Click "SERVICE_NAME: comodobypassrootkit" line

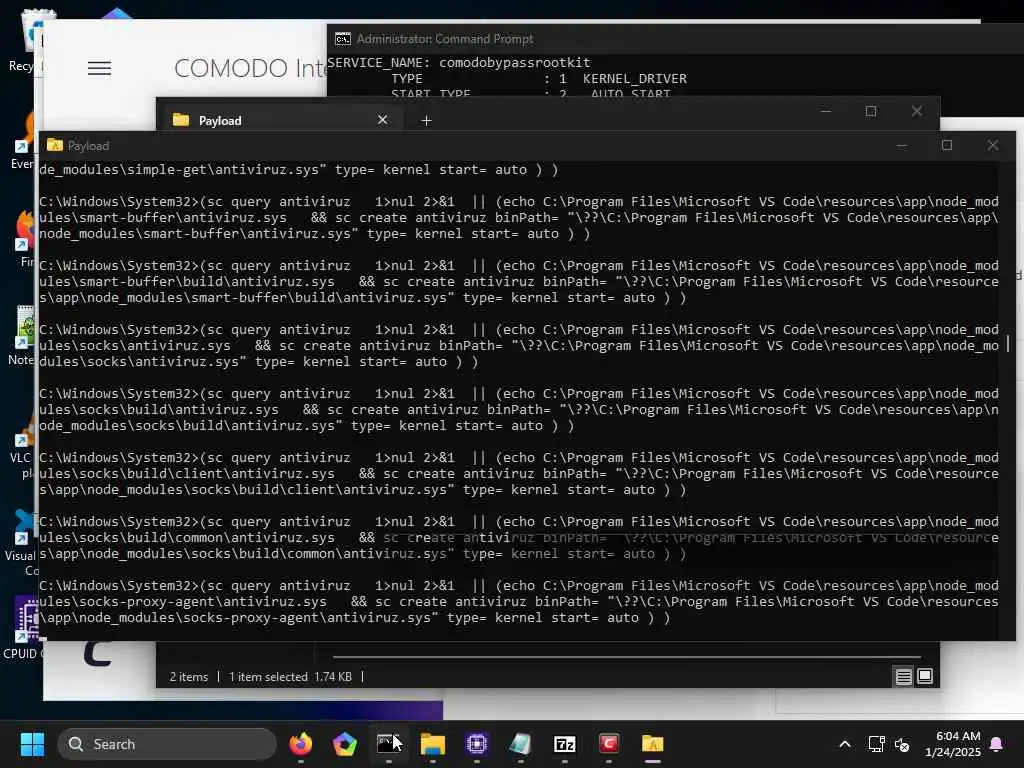point(458,63)
